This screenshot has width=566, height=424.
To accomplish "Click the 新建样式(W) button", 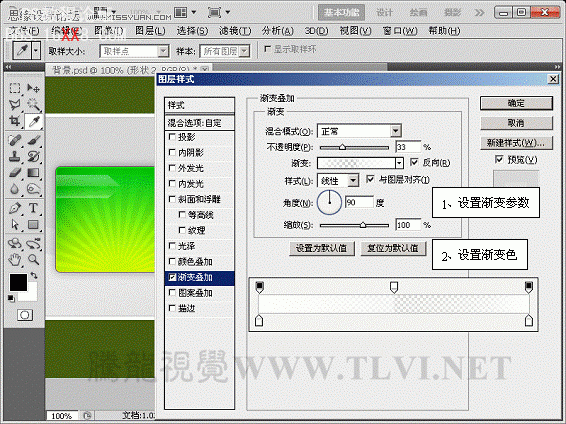I will 516,143.
